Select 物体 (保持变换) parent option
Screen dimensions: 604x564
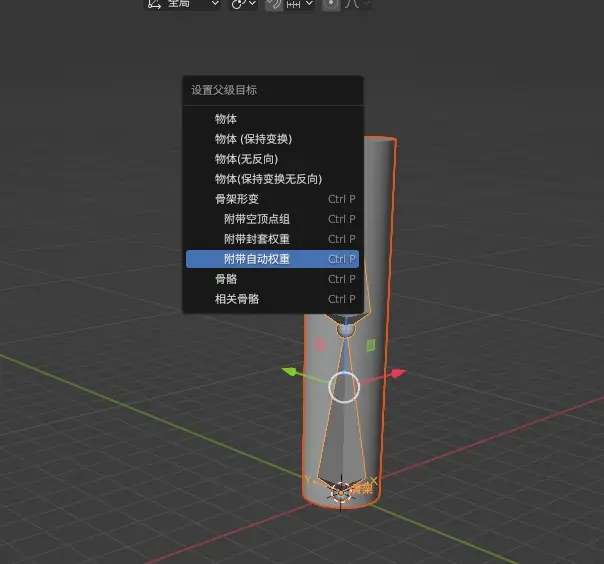coord(272,139)
